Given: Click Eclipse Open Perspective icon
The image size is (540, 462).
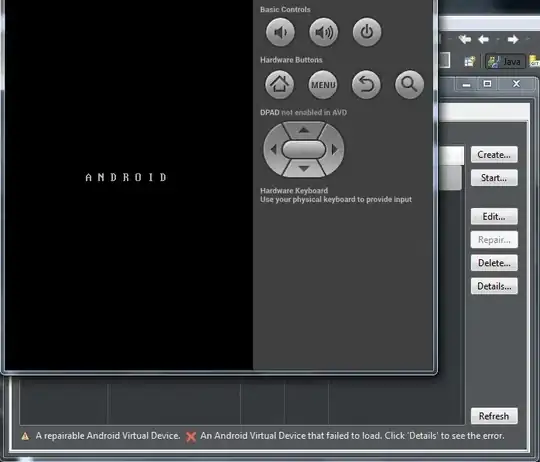Looking at the screenshot, I should pyautogui.click(x=470, y=62).
